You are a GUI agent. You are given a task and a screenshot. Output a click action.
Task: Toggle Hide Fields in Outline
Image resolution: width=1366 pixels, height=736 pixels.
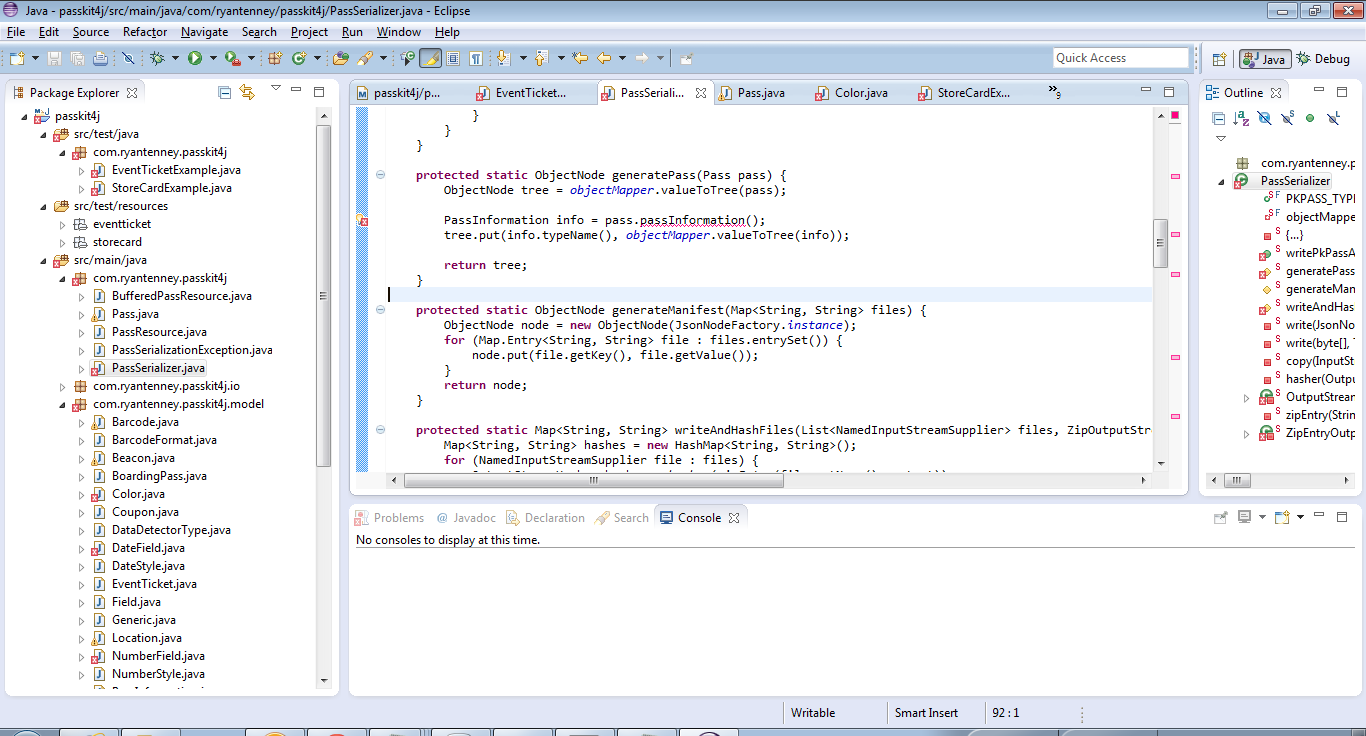click(1264, 118)
